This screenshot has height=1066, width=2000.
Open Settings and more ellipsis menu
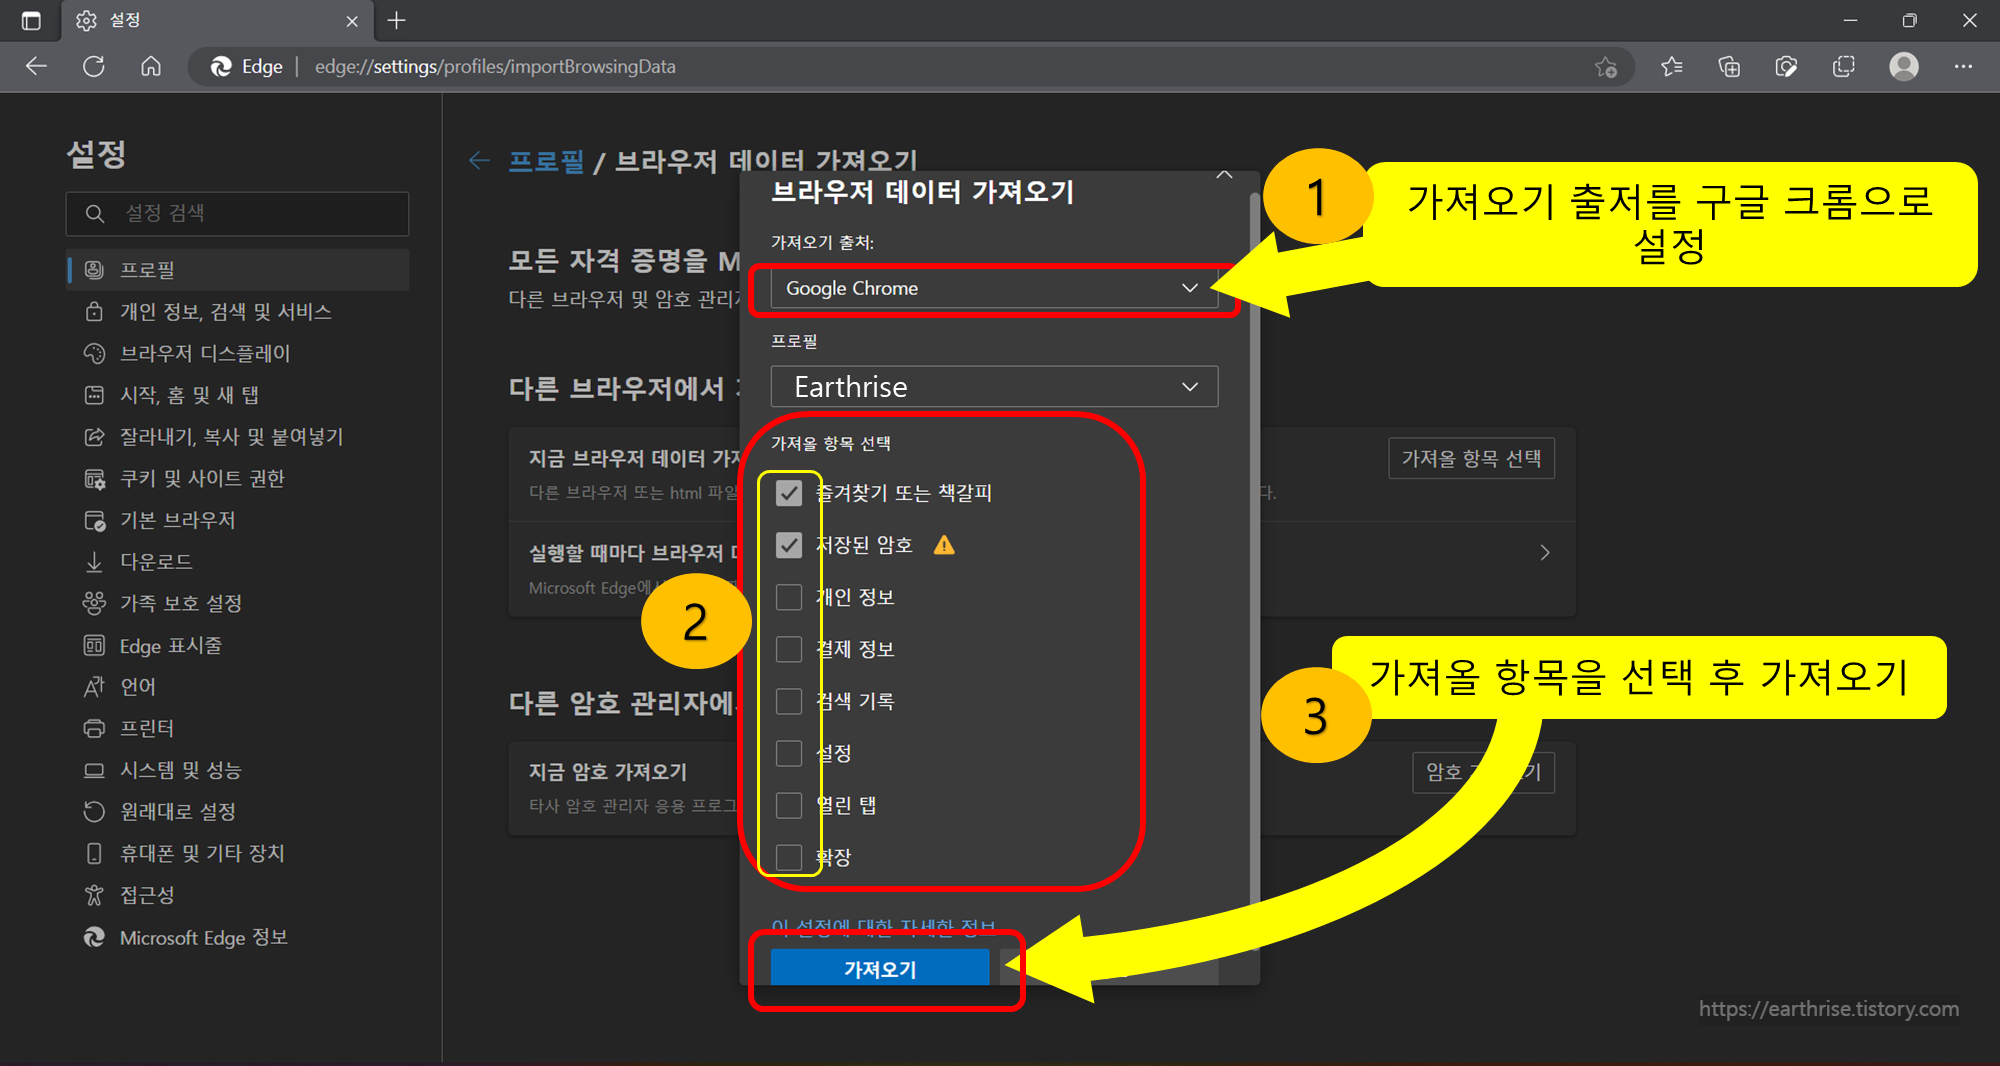click(x=1964, y=66)
